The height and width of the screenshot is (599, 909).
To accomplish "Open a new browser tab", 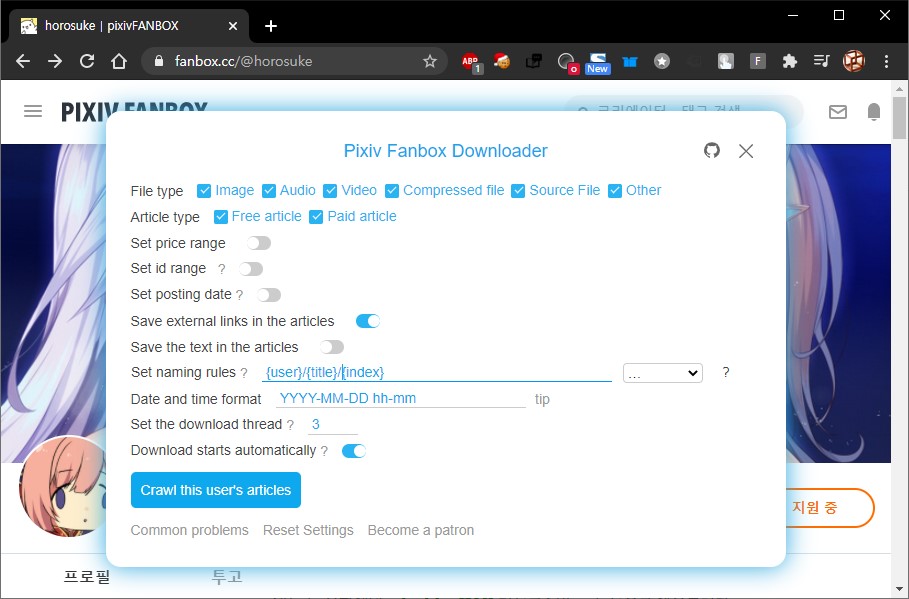I will (271, 26).
